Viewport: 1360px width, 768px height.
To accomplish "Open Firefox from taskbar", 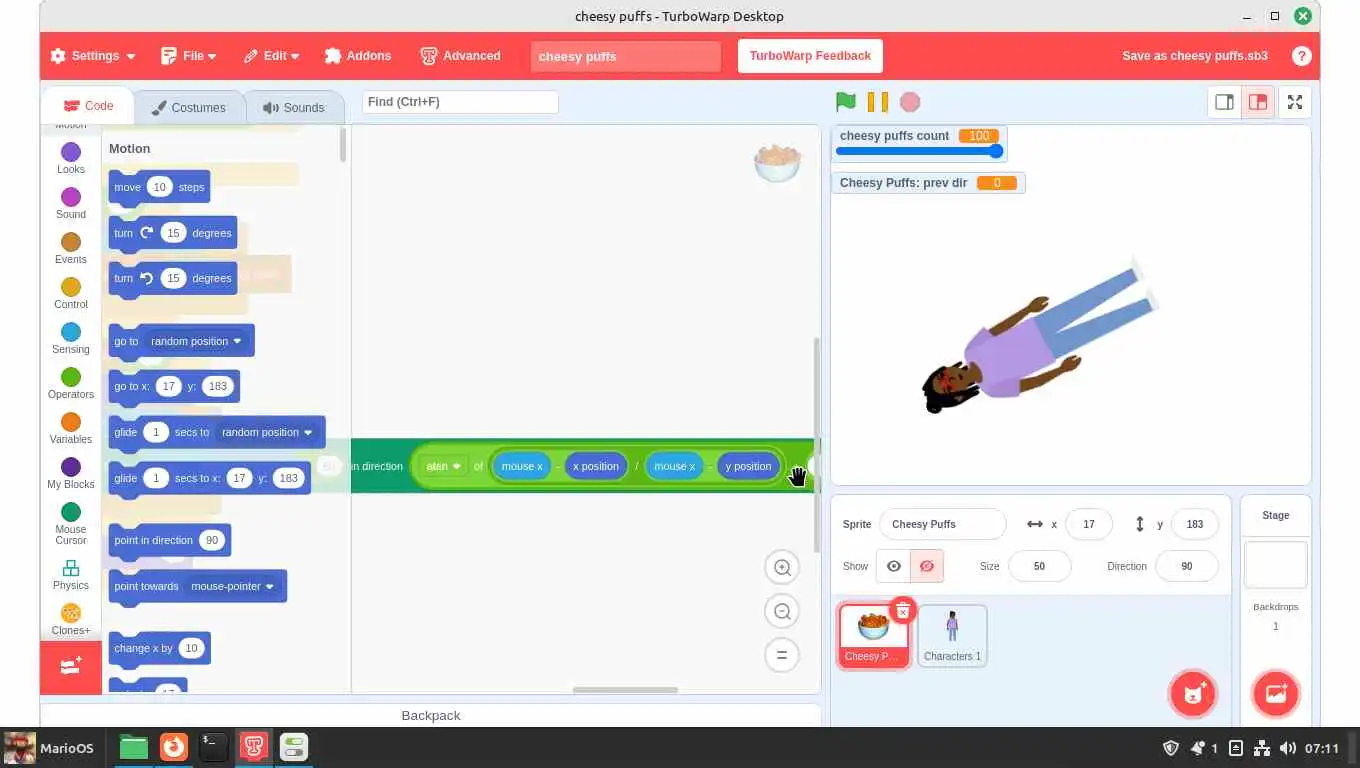I will [x=173, y=747].
